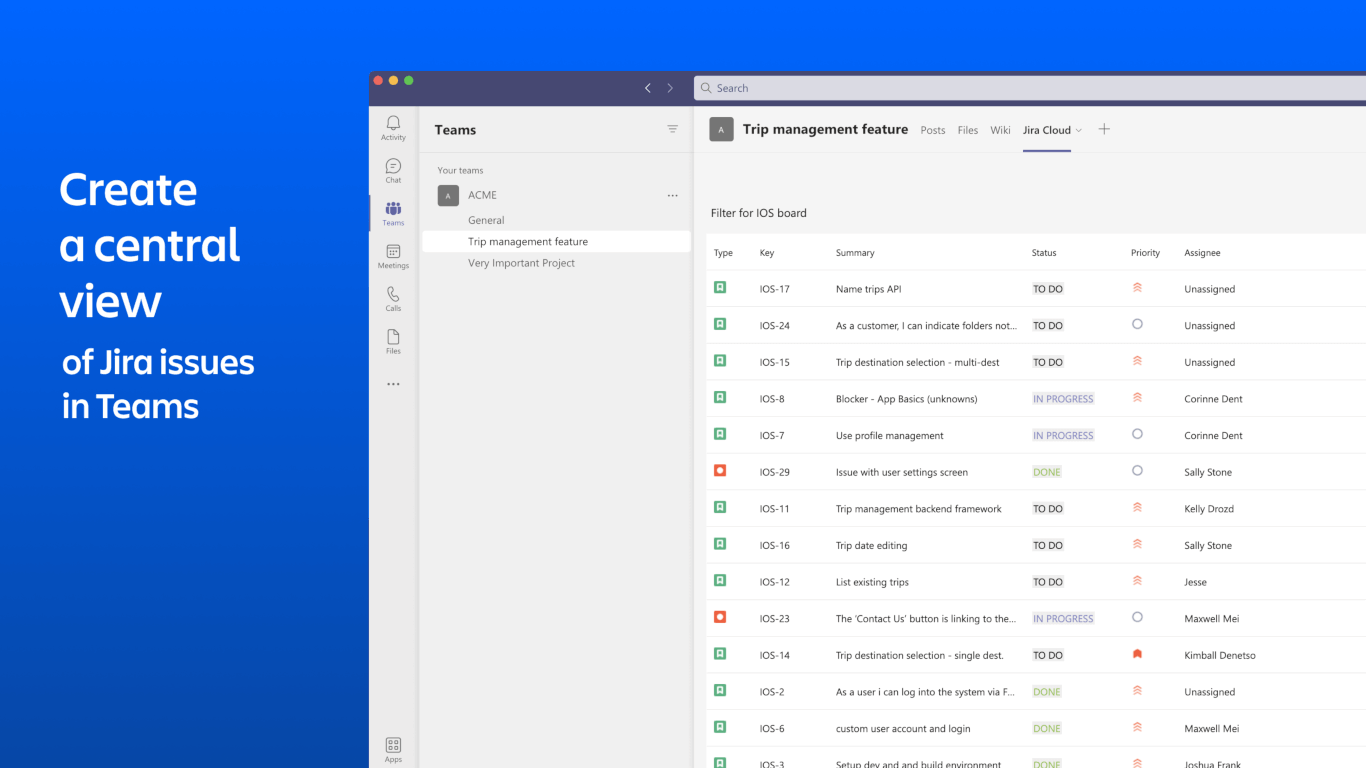The width and height of the screenshot is (1366, 768).
Task: Click priority icon for IOS-14
Action: tap(1137, 654)
